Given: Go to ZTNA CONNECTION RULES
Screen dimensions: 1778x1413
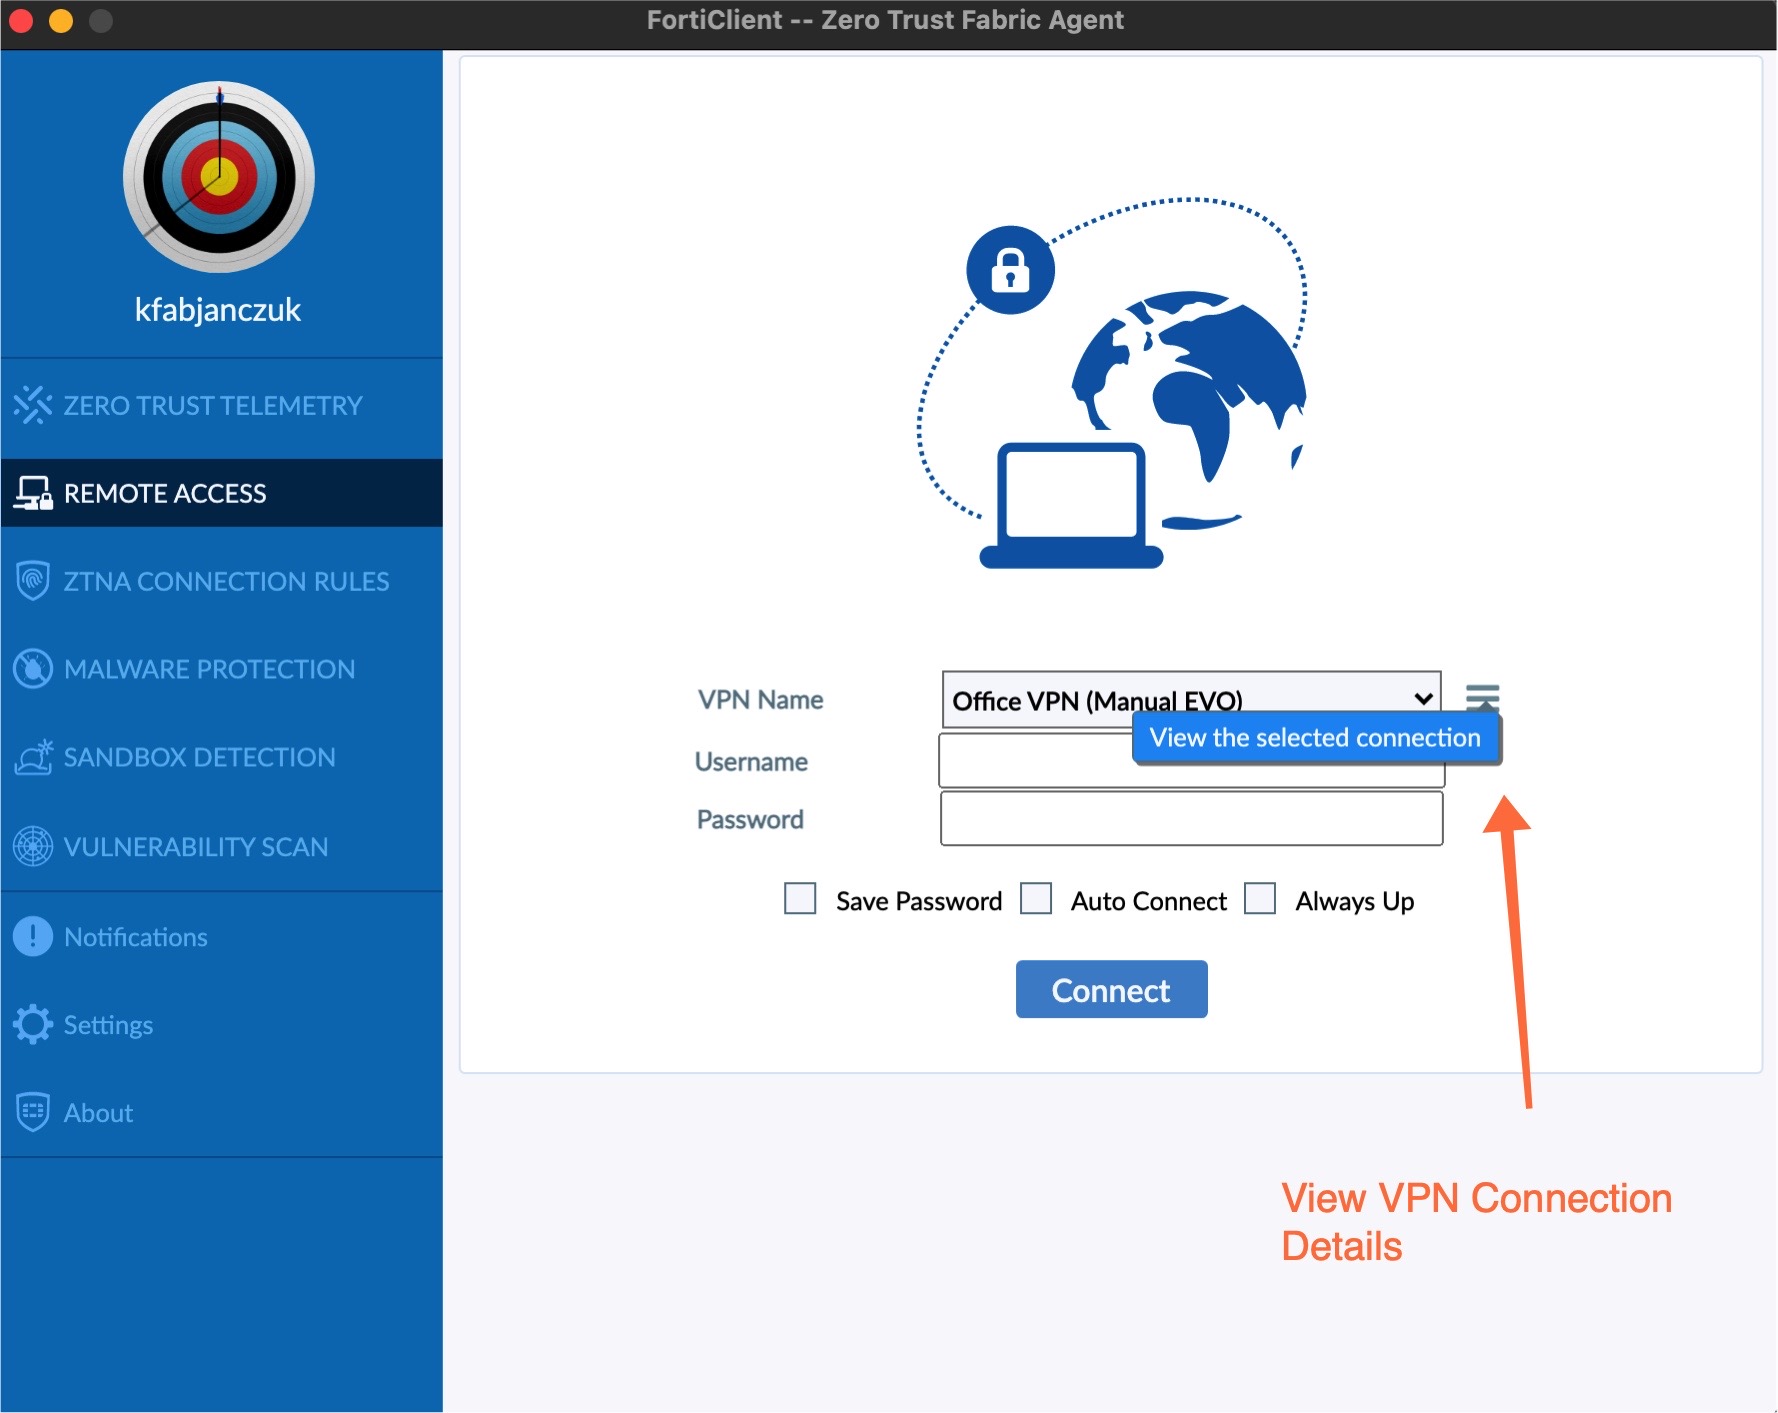Looking at the screenshot, I should click(x=222, y=581).
